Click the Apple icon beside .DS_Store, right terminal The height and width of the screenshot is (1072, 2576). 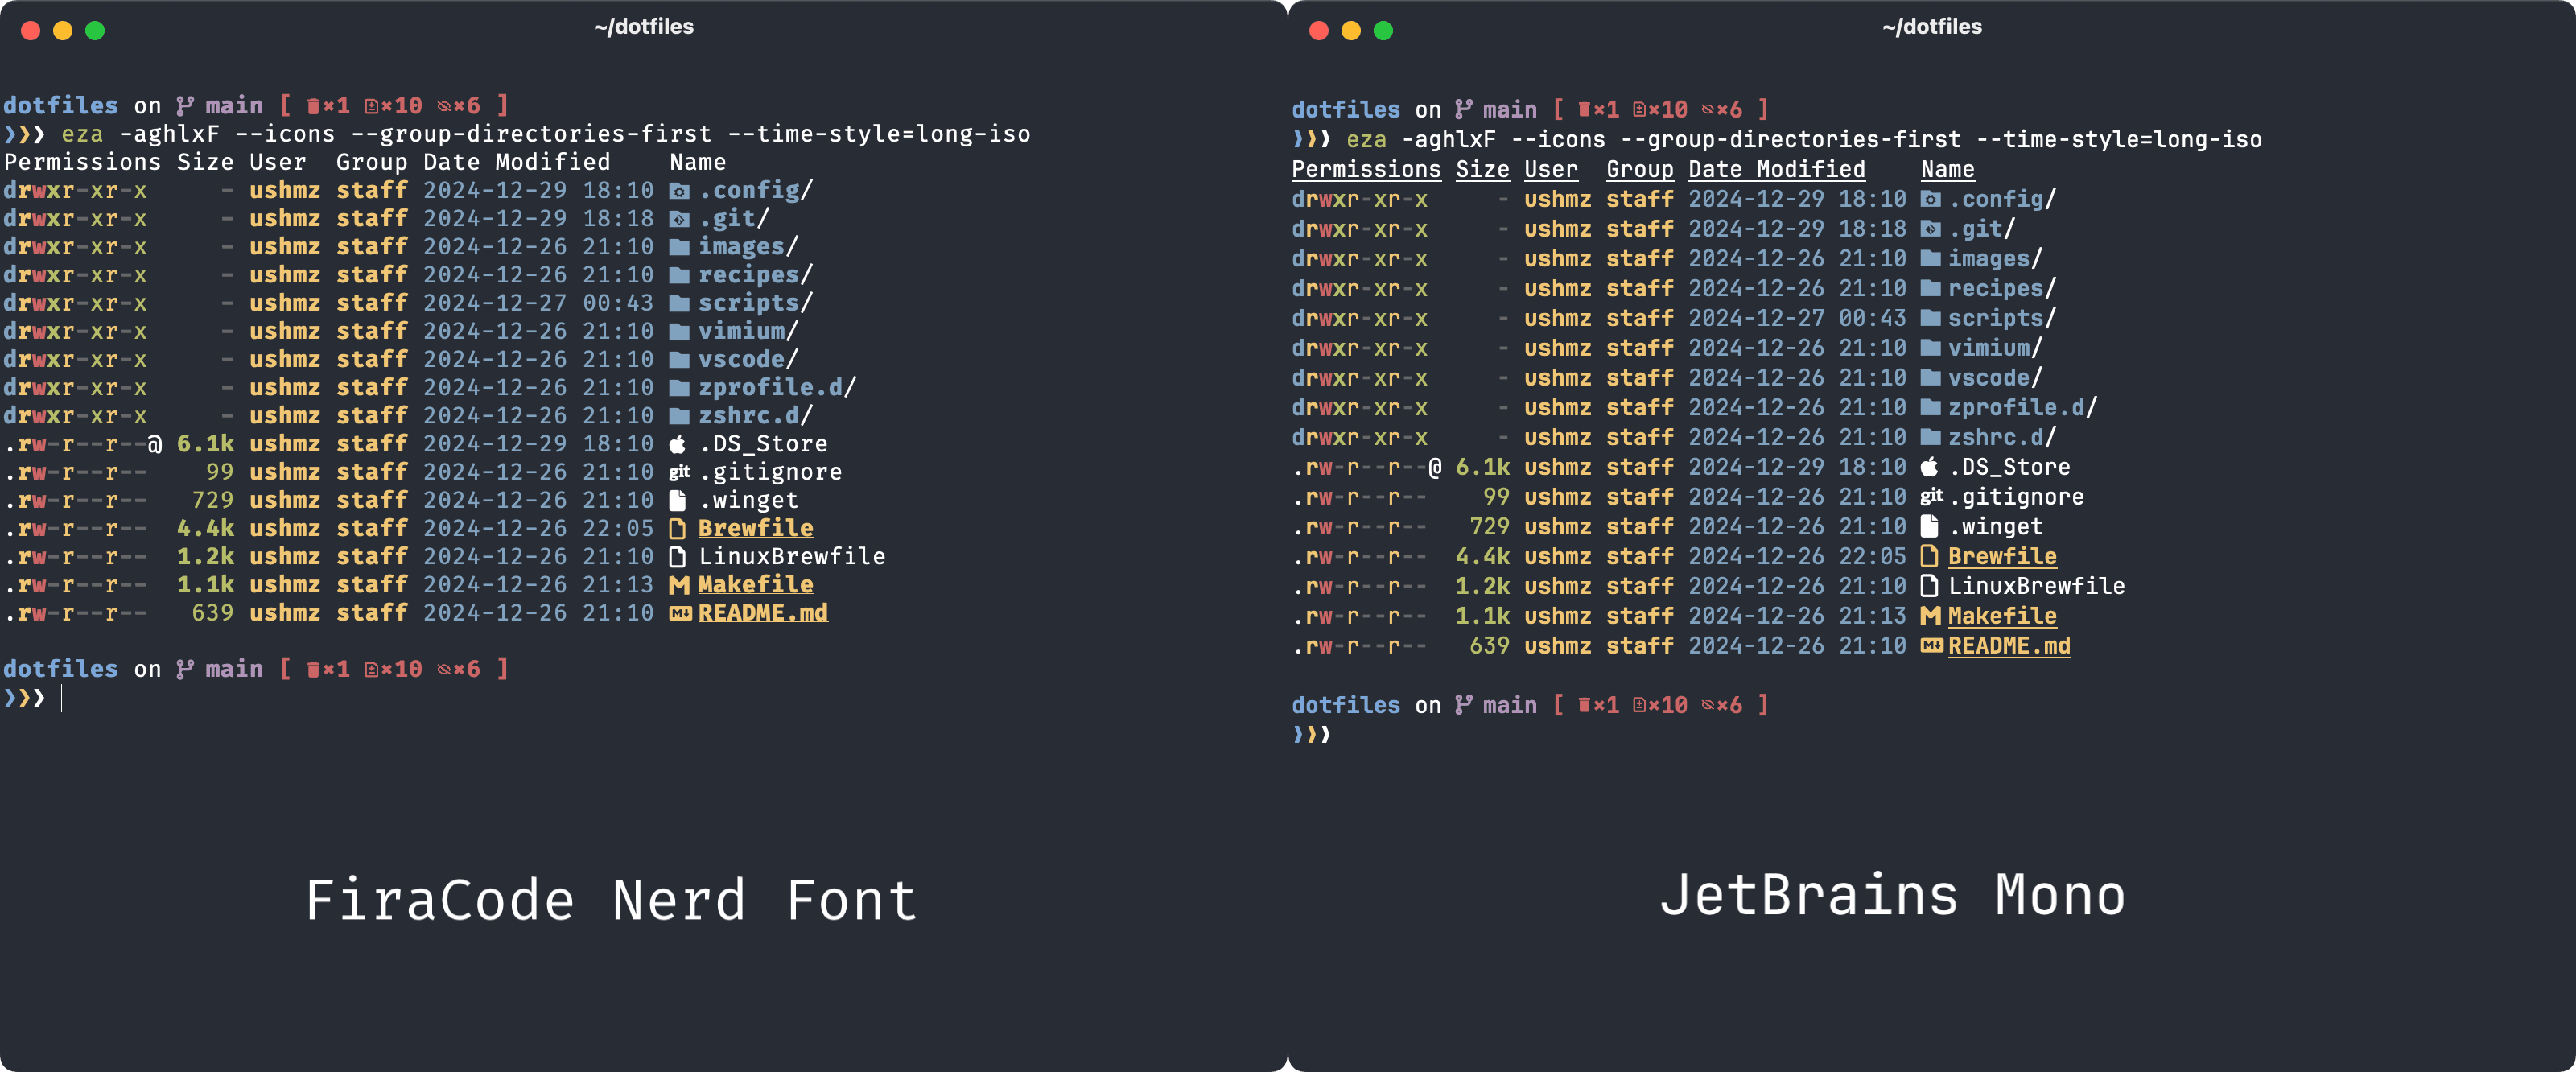pyautogui.click(x=1930, y=467)
